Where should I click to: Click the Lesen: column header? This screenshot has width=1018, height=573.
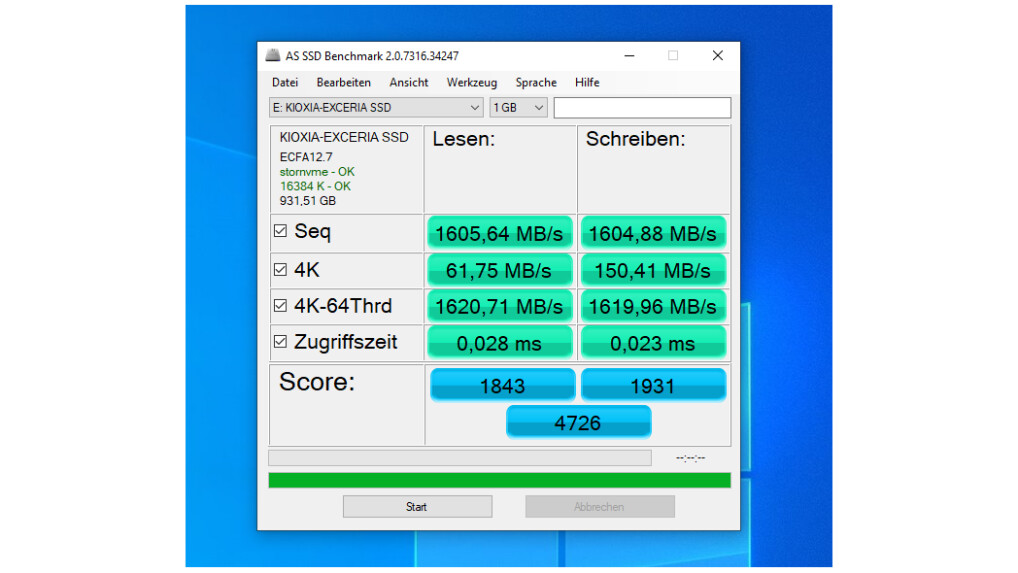pyautogui.click(x=464, y=139)
